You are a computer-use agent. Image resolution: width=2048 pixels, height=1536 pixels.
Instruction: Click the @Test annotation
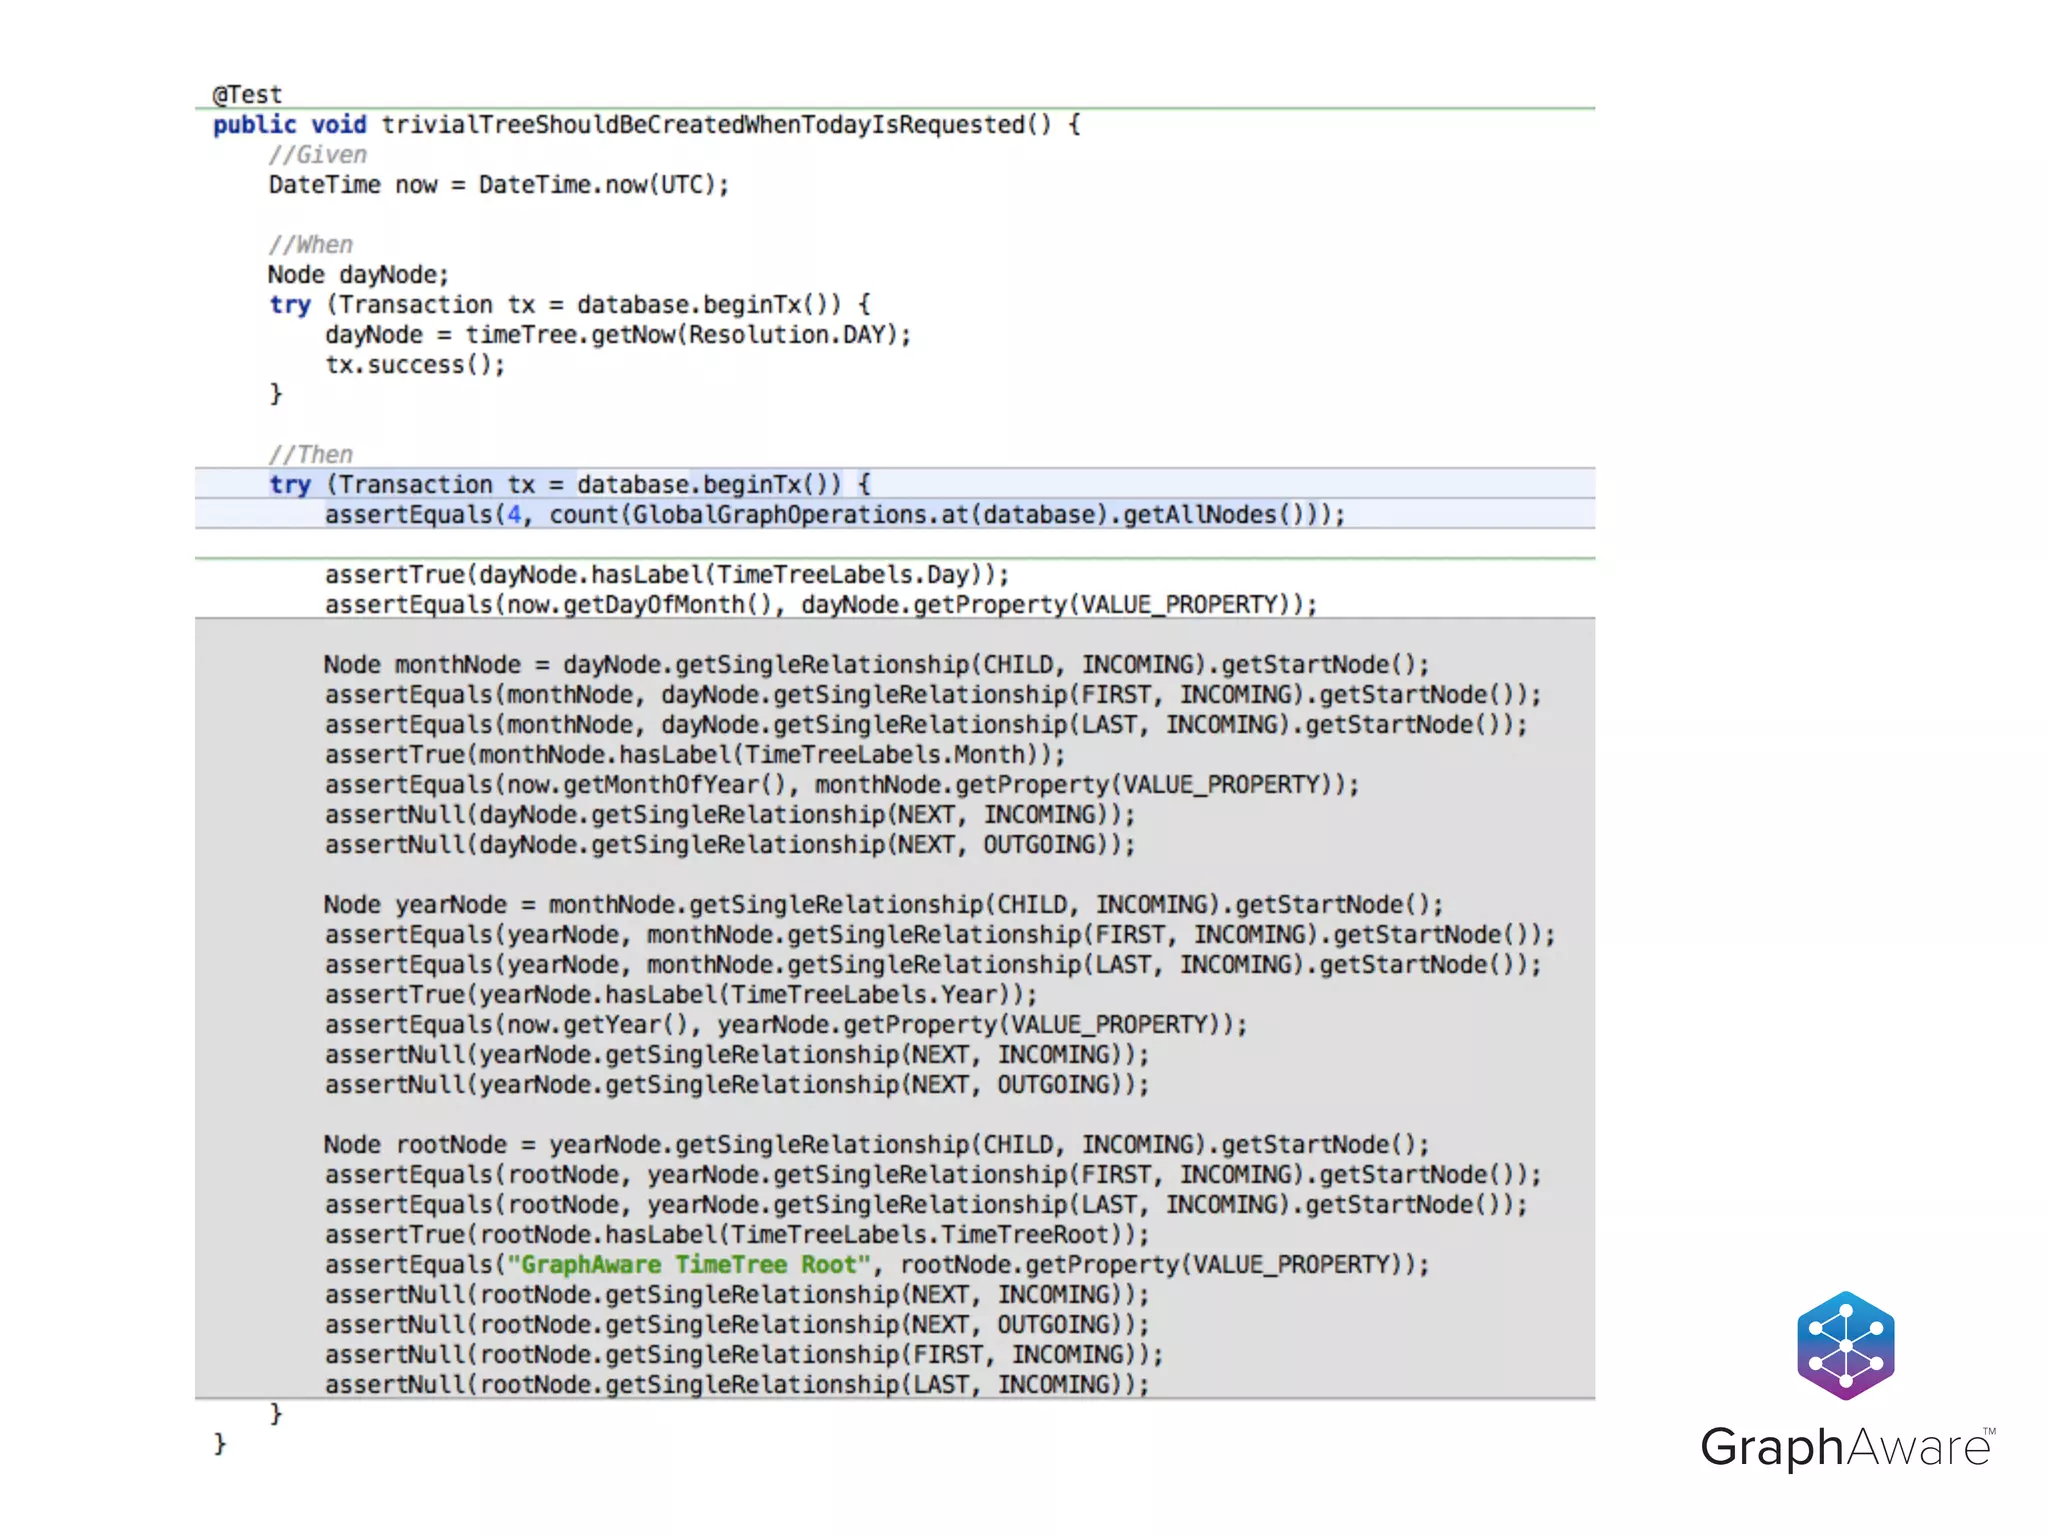[247, 95]
